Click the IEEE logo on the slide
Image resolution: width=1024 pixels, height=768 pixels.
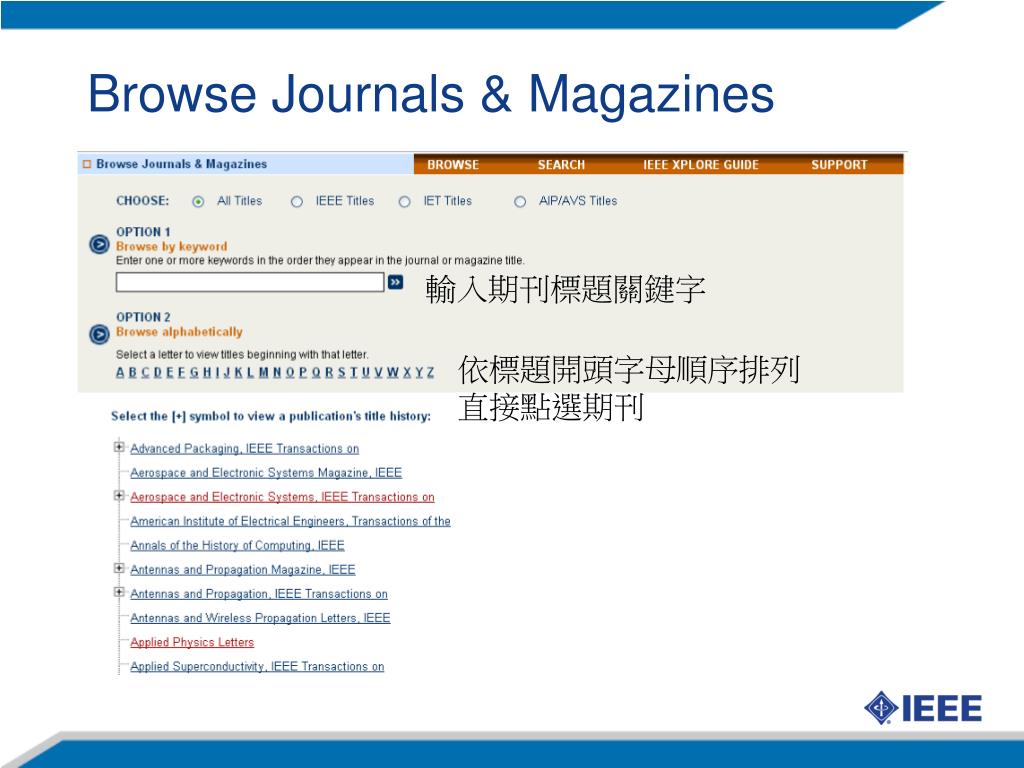[922, 708]
